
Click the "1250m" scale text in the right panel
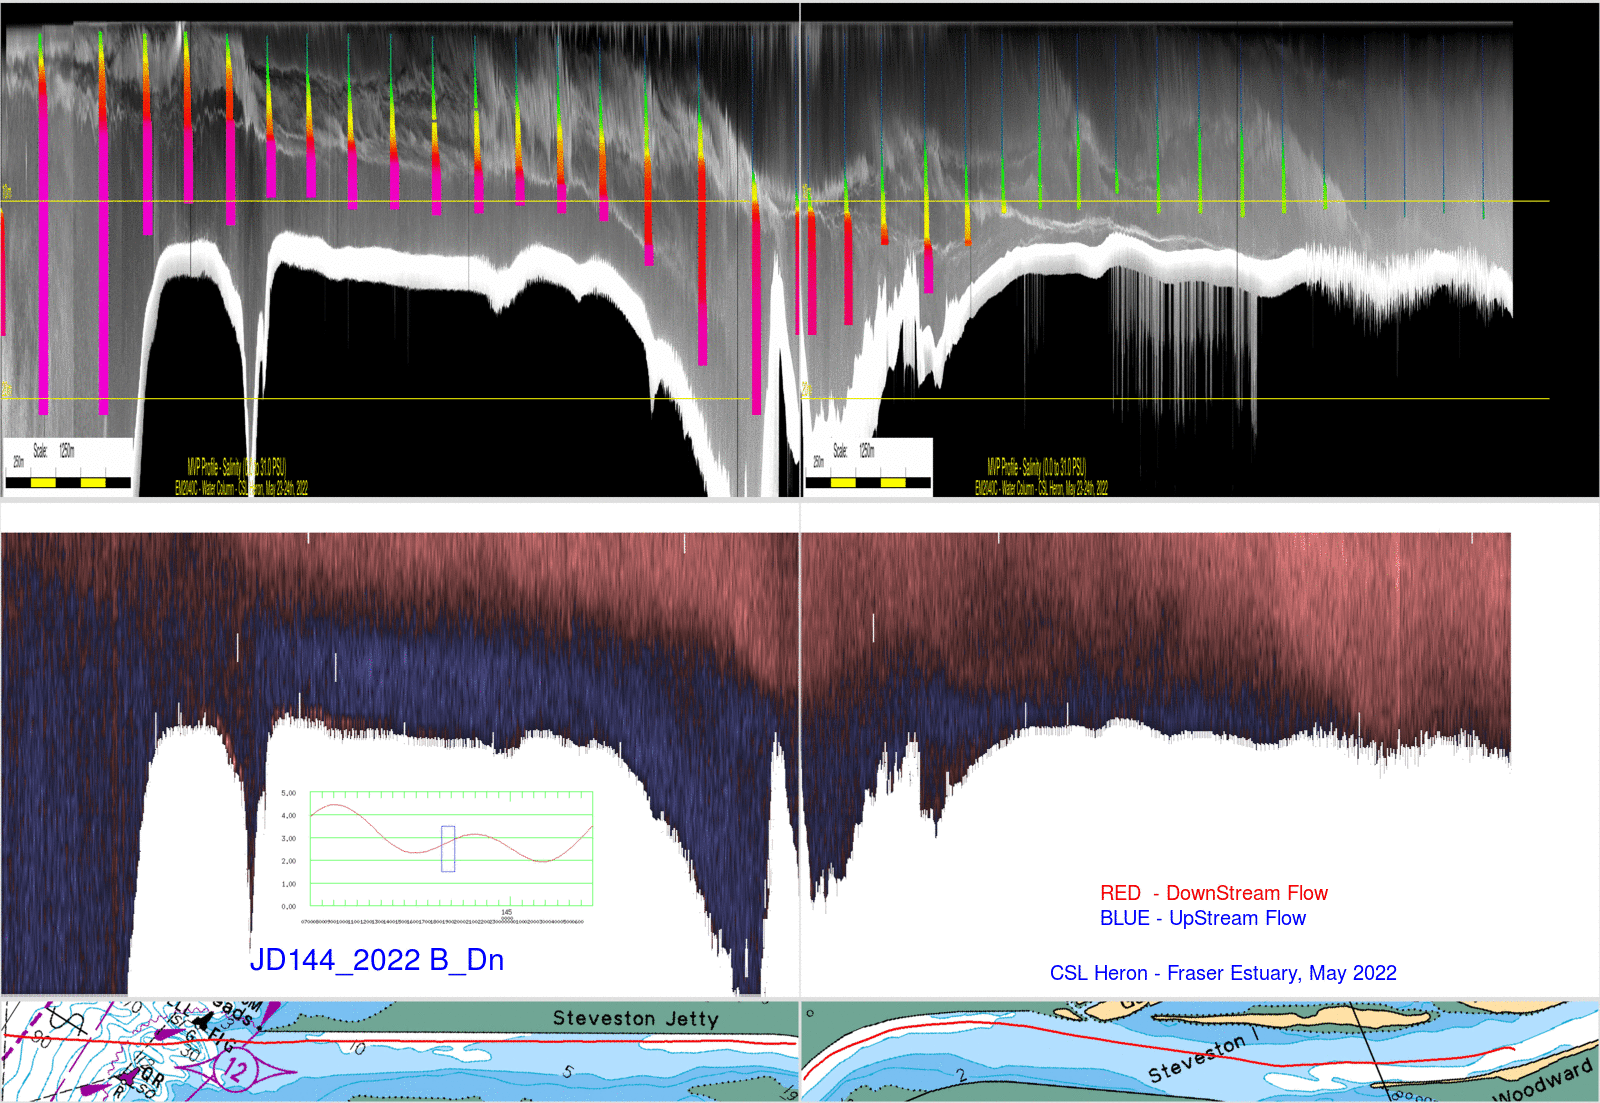coord(867,451)
